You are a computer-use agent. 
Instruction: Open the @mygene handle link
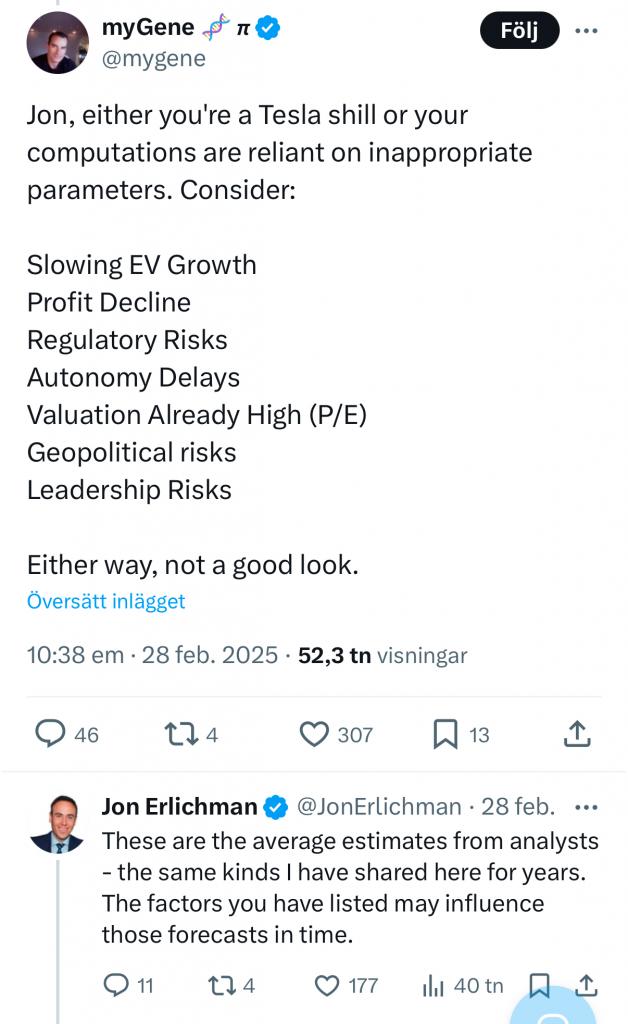tap(153, 59)
